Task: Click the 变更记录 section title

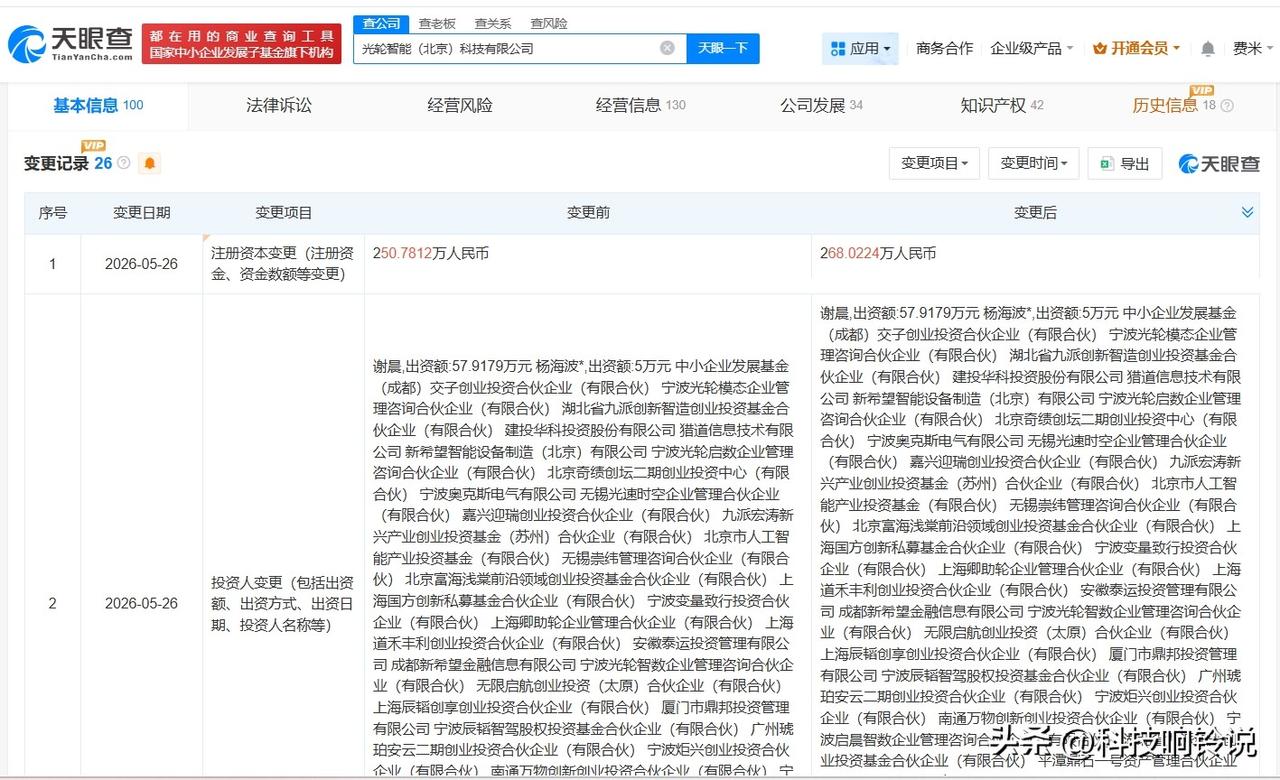Action: point(57,163)
